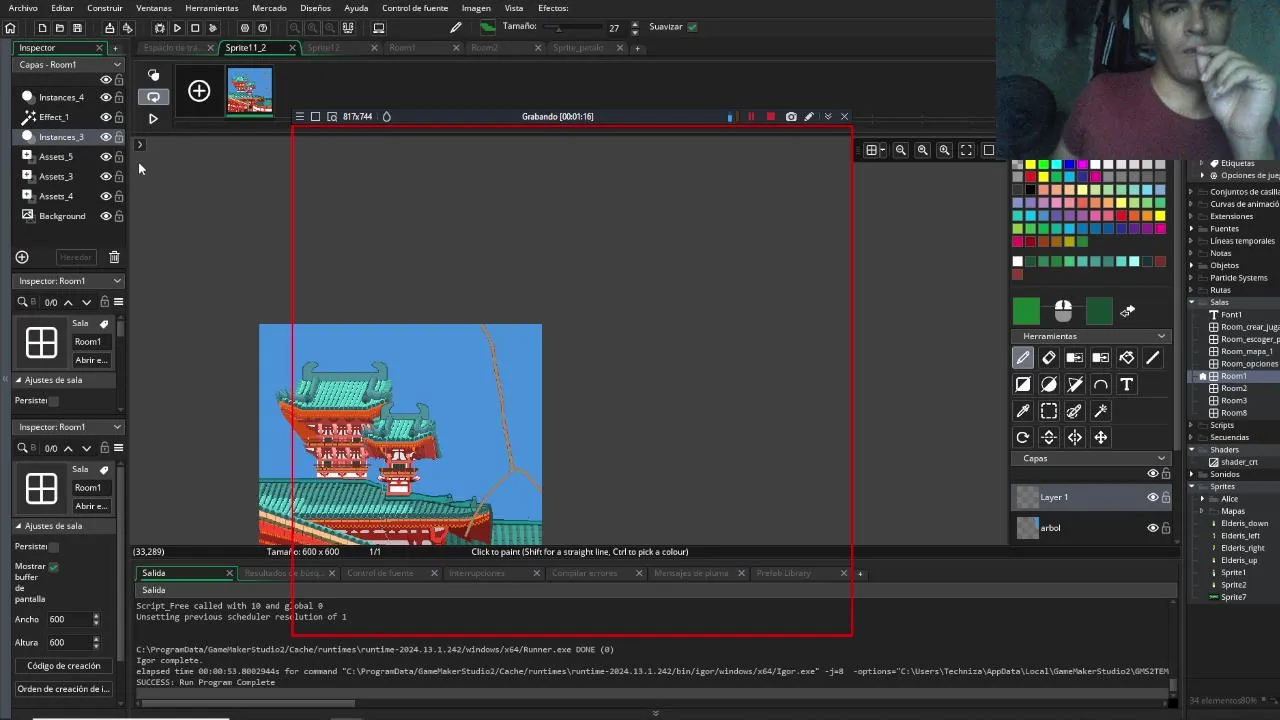Viewport: 1280px width, 720px height.
Task: Click the Rotate image tool
Action: (x=1023, y=437)
